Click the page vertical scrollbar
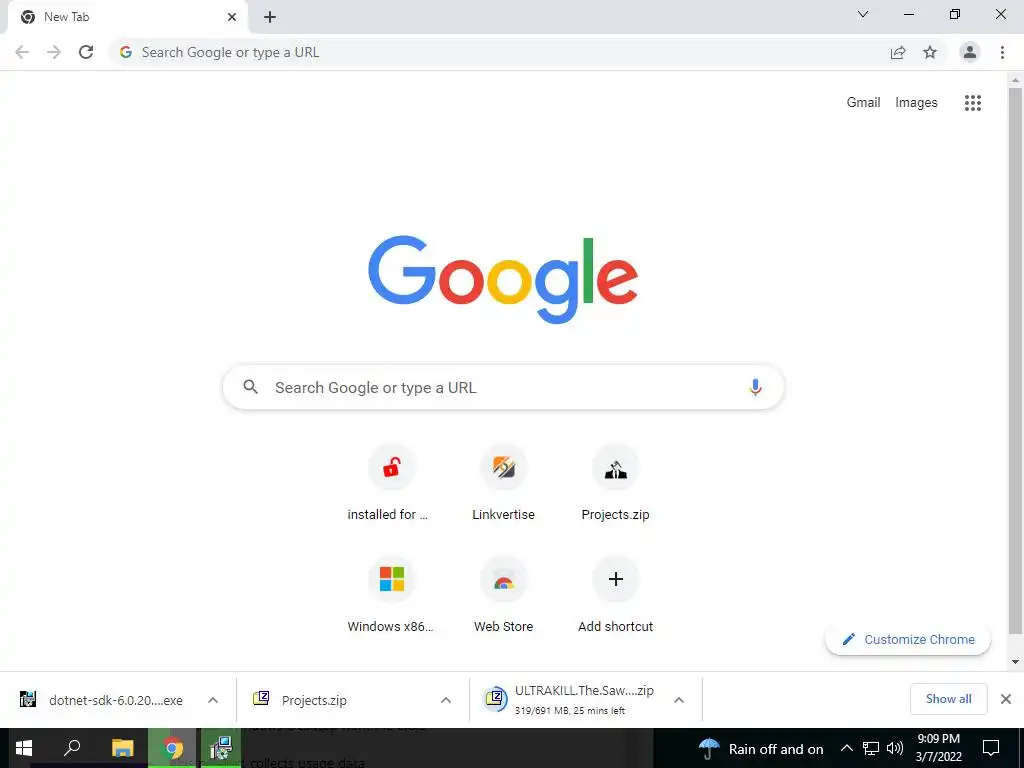1024x768 pixels. pyautogui.click(x=1015, y=359)
